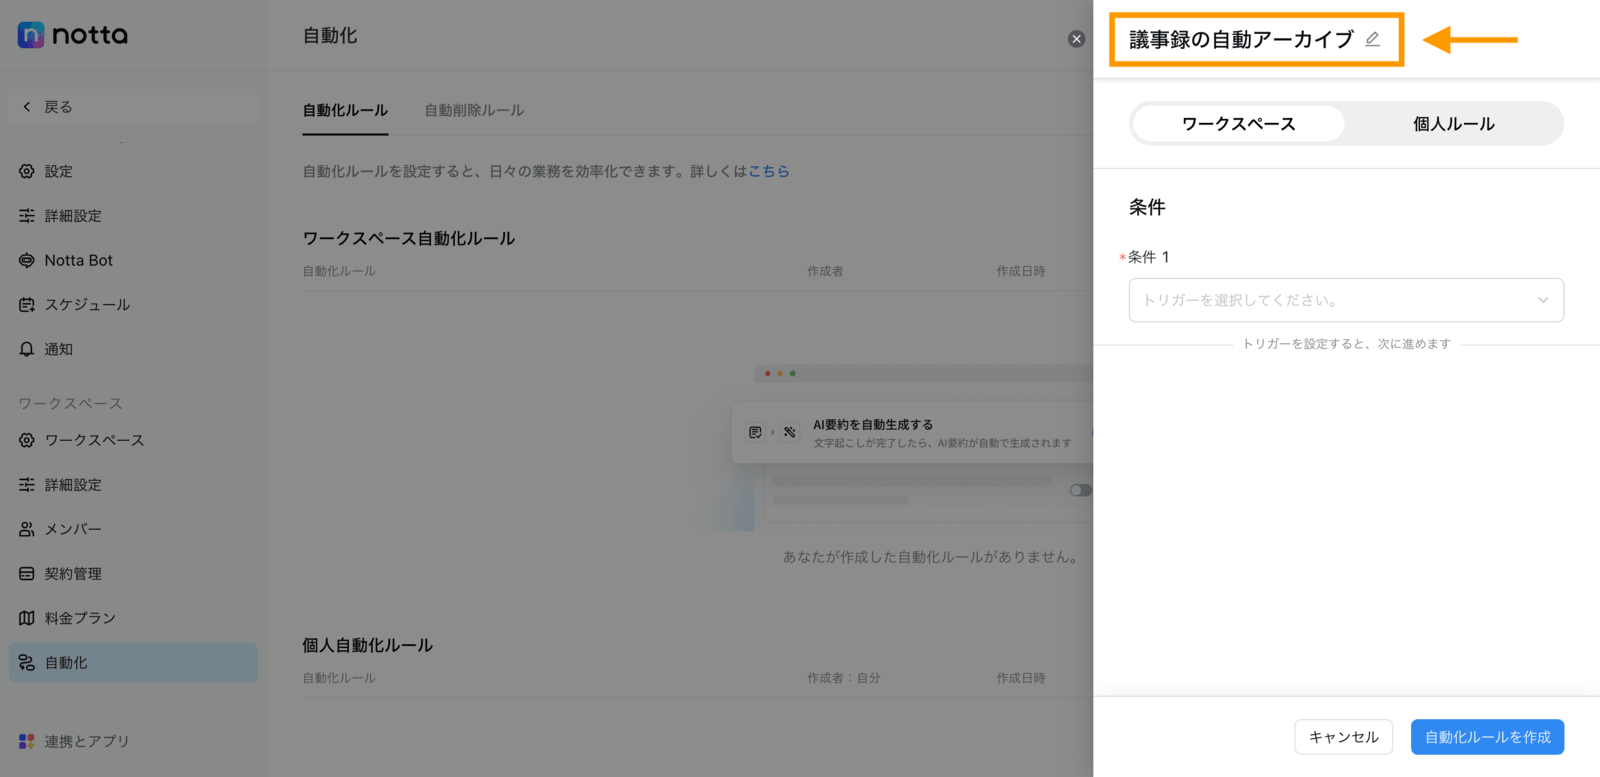Switch to 自動化ルール tab
The image size is (1600, 777).
(345, 110)
